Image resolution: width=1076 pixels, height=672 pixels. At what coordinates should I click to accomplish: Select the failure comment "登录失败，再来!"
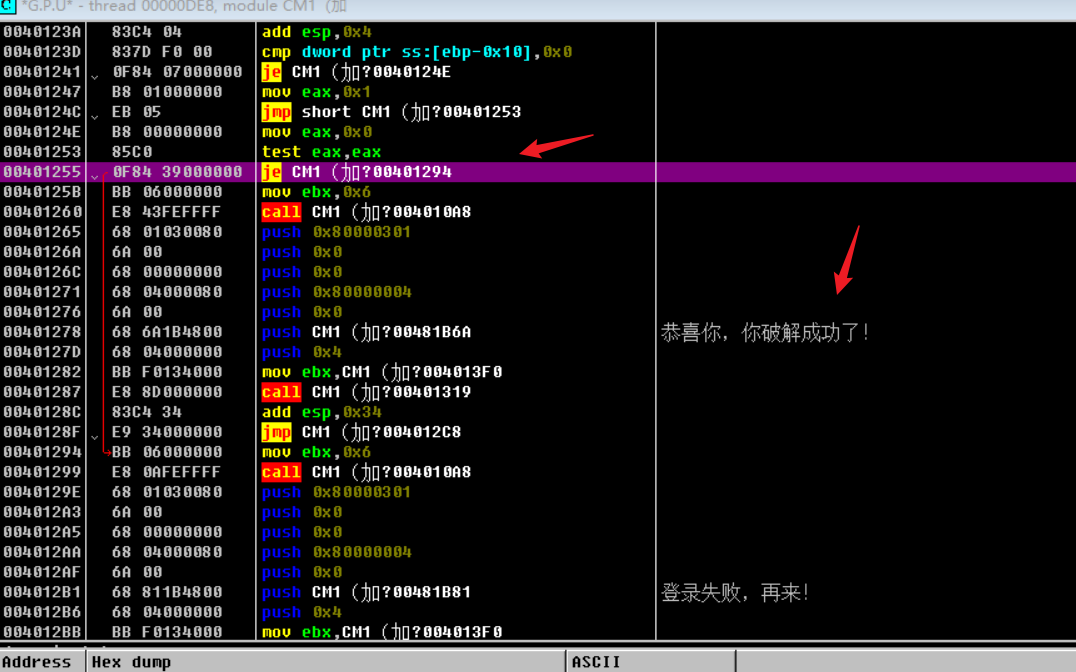tap(734, 592)
